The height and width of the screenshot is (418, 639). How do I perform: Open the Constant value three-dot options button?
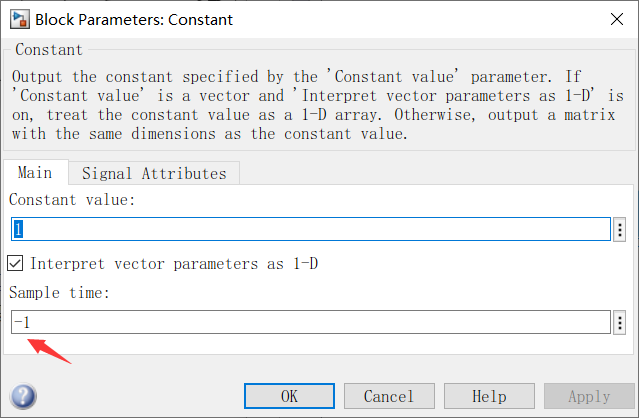coord(620,230)
